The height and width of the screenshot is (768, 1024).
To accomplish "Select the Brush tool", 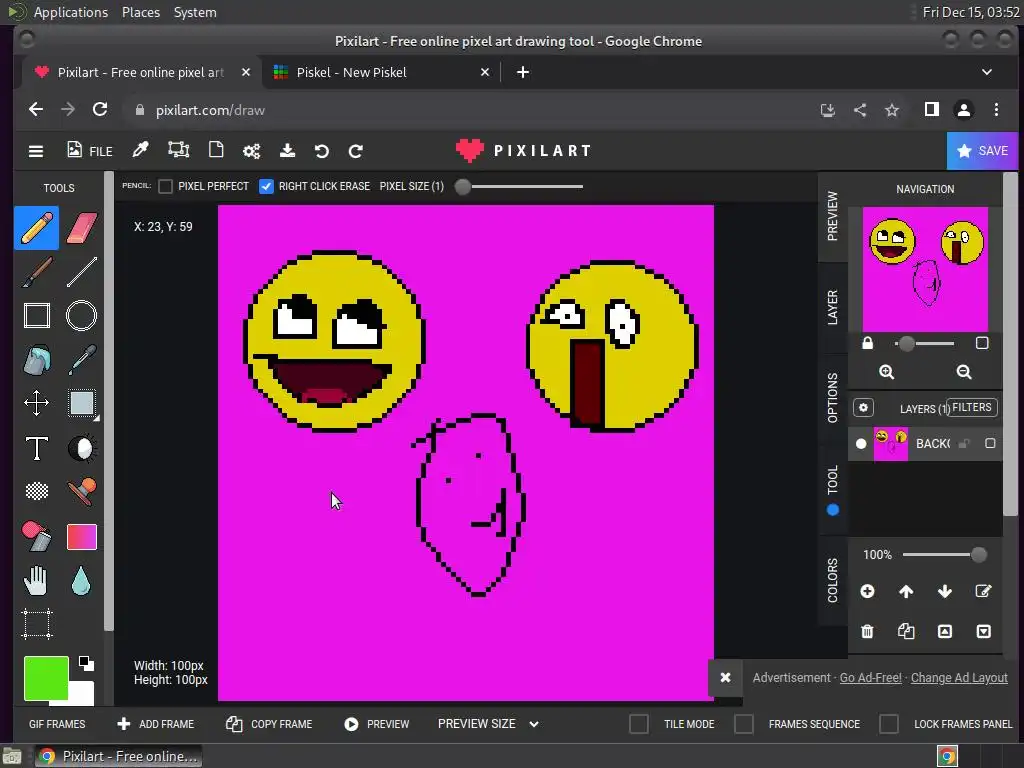I will [x=37, y=272].
